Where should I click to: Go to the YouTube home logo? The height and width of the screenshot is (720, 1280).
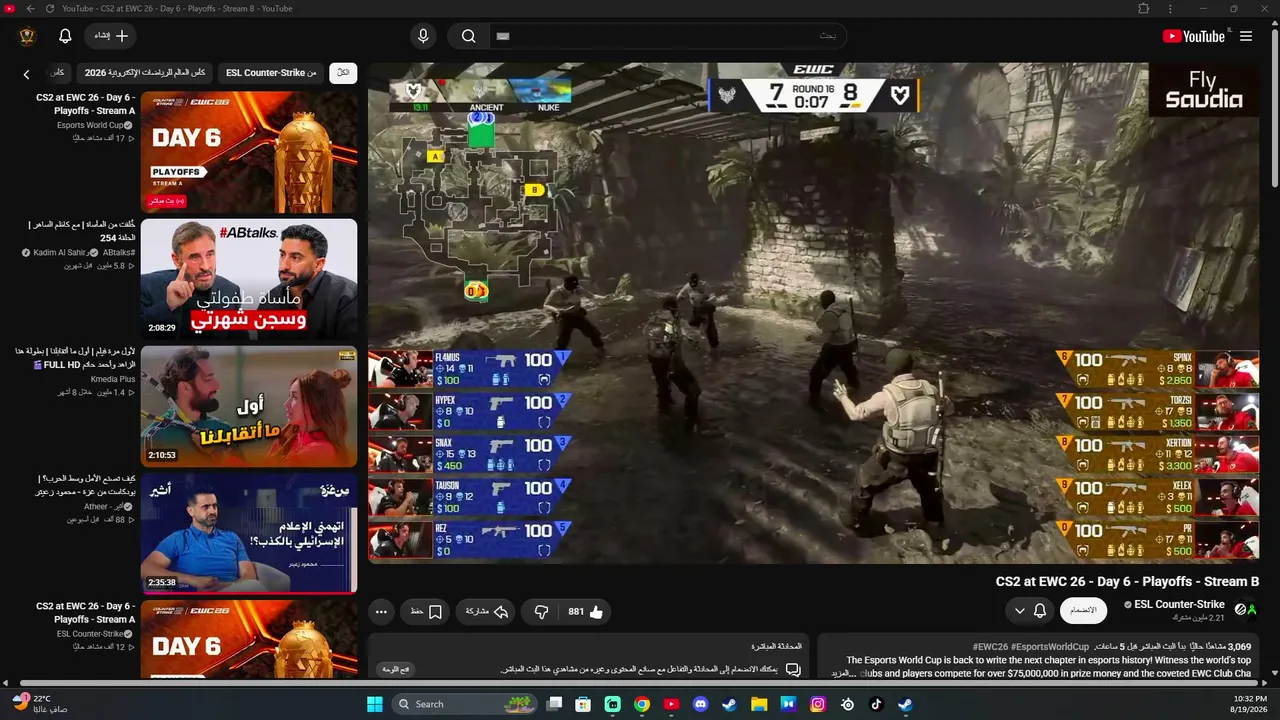click(x=1194, y=36)
